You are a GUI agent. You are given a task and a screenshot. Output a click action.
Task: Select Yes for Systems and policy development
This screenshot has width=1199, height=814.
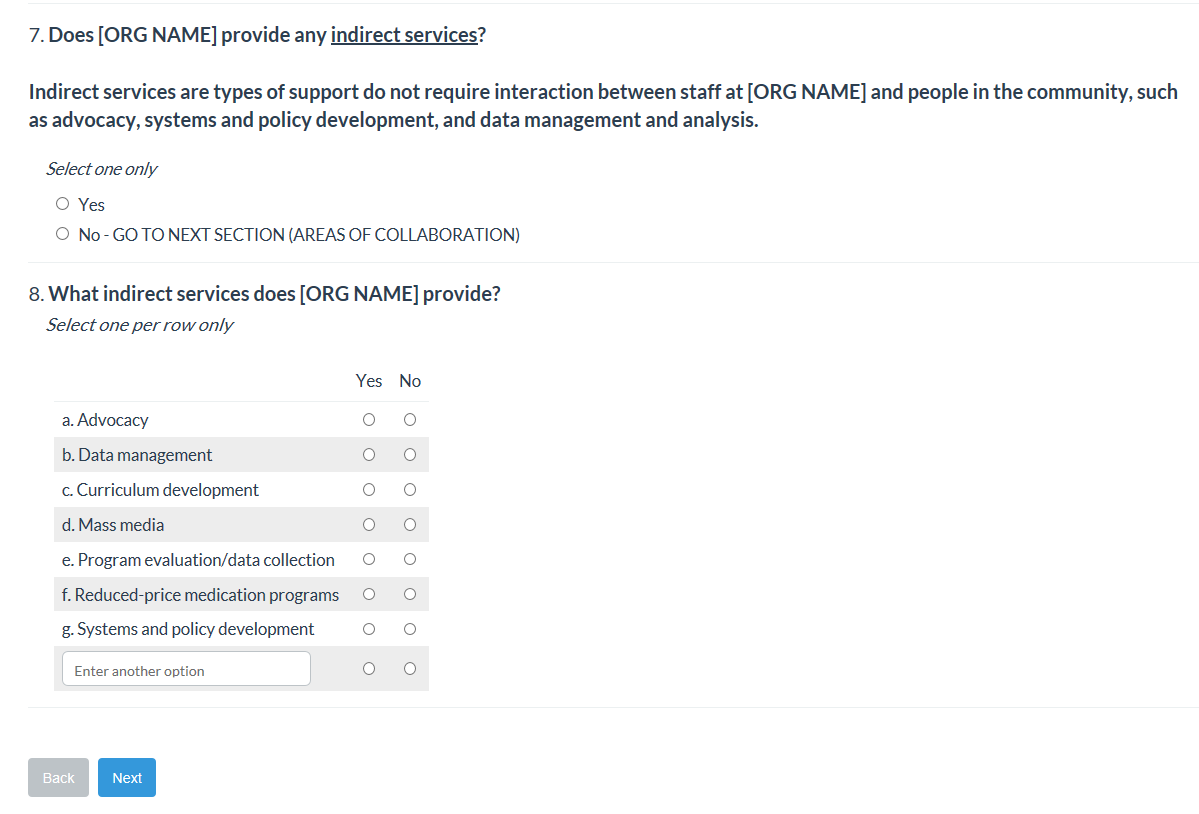369,629
